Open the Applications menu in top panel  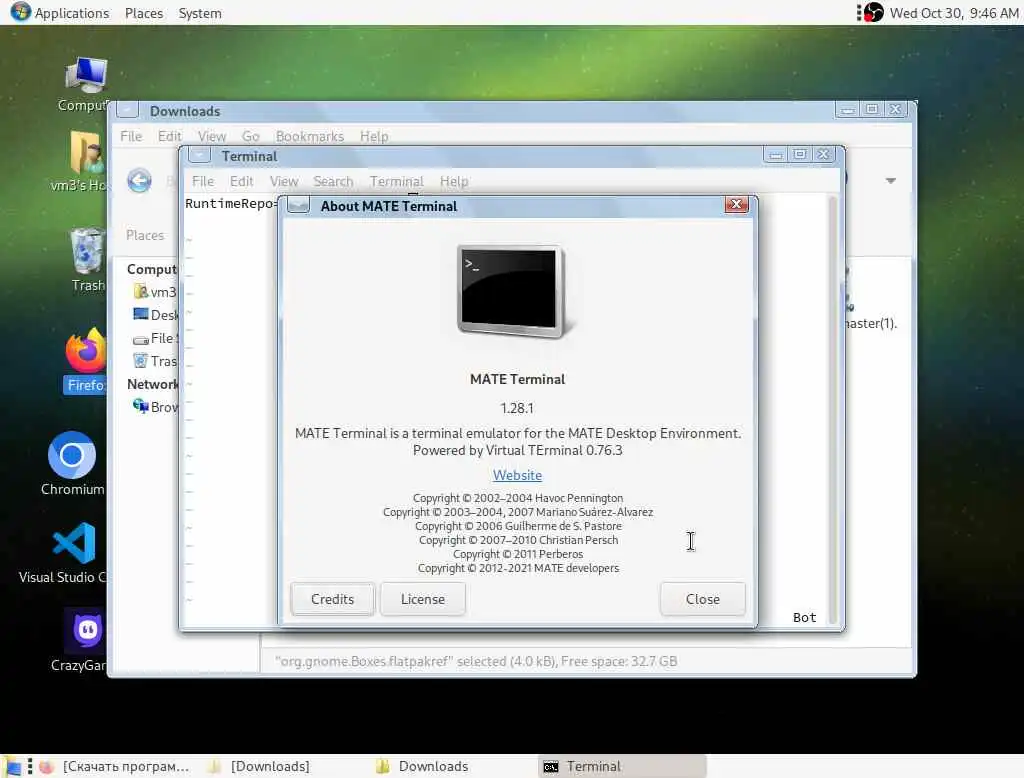[x=60, y=12]
